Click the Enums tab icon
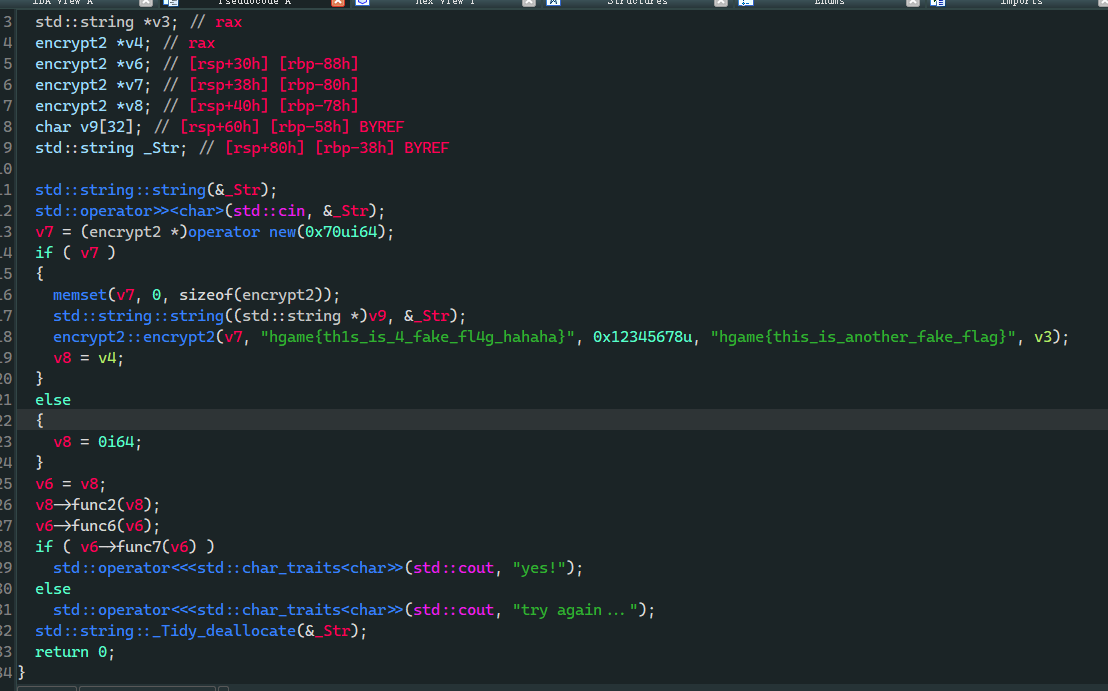The image size is (1108, 691). tap(746, 3)
